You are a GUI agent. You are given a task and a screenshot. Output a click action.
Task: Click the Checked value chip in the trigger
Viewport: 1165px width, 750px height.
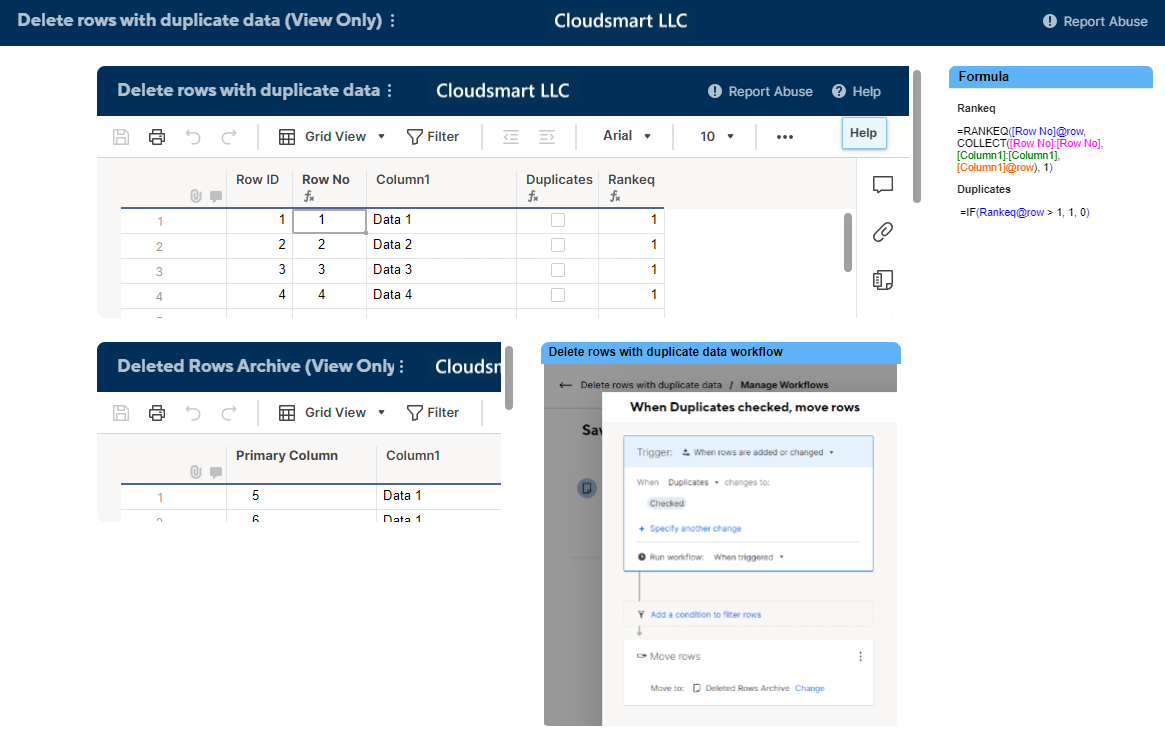[x=666, y=503]
